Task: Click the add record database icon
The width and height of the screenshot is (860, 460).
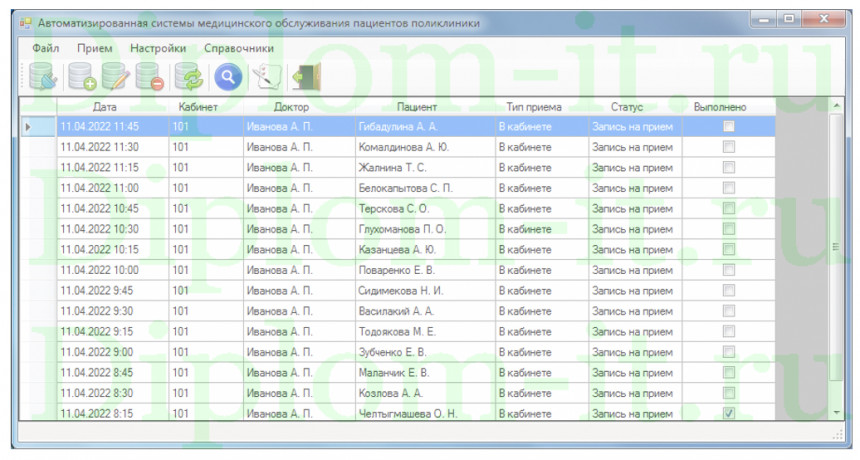Action: click(82, 76)
